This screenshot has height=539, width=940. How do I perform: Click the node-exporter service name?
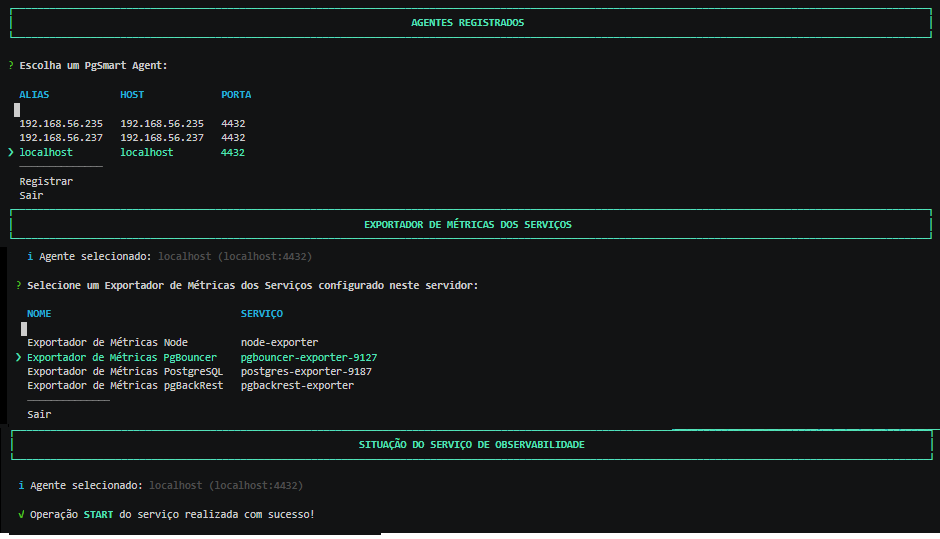pyautogui.click(x=279, y=342)
